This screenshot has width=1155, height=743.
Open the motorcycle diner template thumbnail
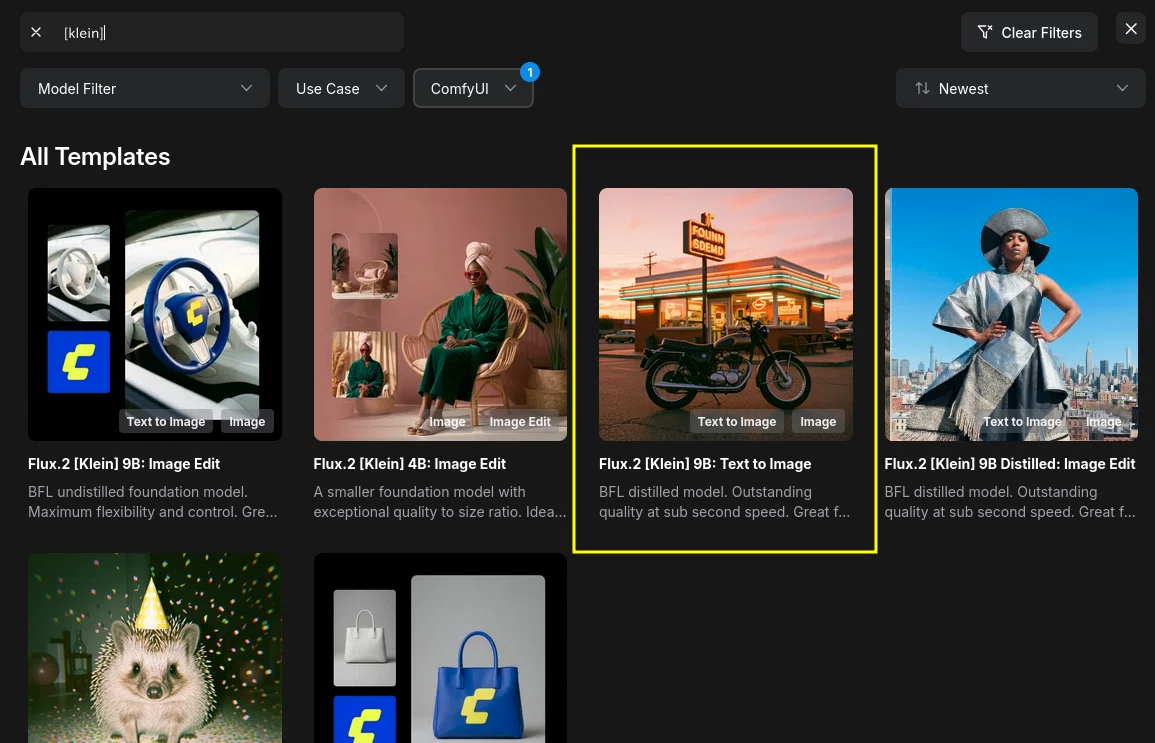pos(726,314)
